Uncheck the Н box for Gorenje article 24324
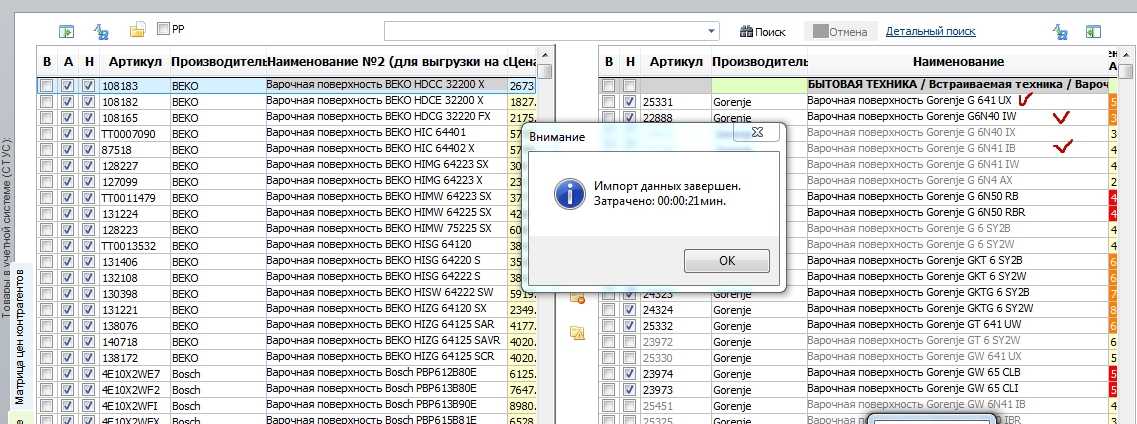Viewport: 1137px width, 424px height. click(629, 309)
